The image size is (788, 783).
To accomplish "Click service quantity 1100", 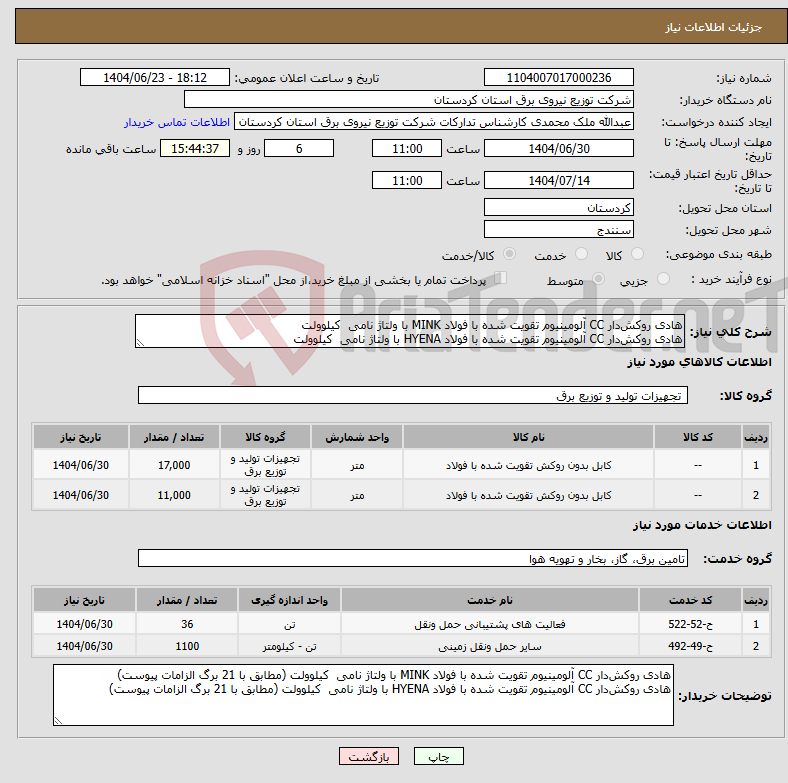I will (187, 646).
